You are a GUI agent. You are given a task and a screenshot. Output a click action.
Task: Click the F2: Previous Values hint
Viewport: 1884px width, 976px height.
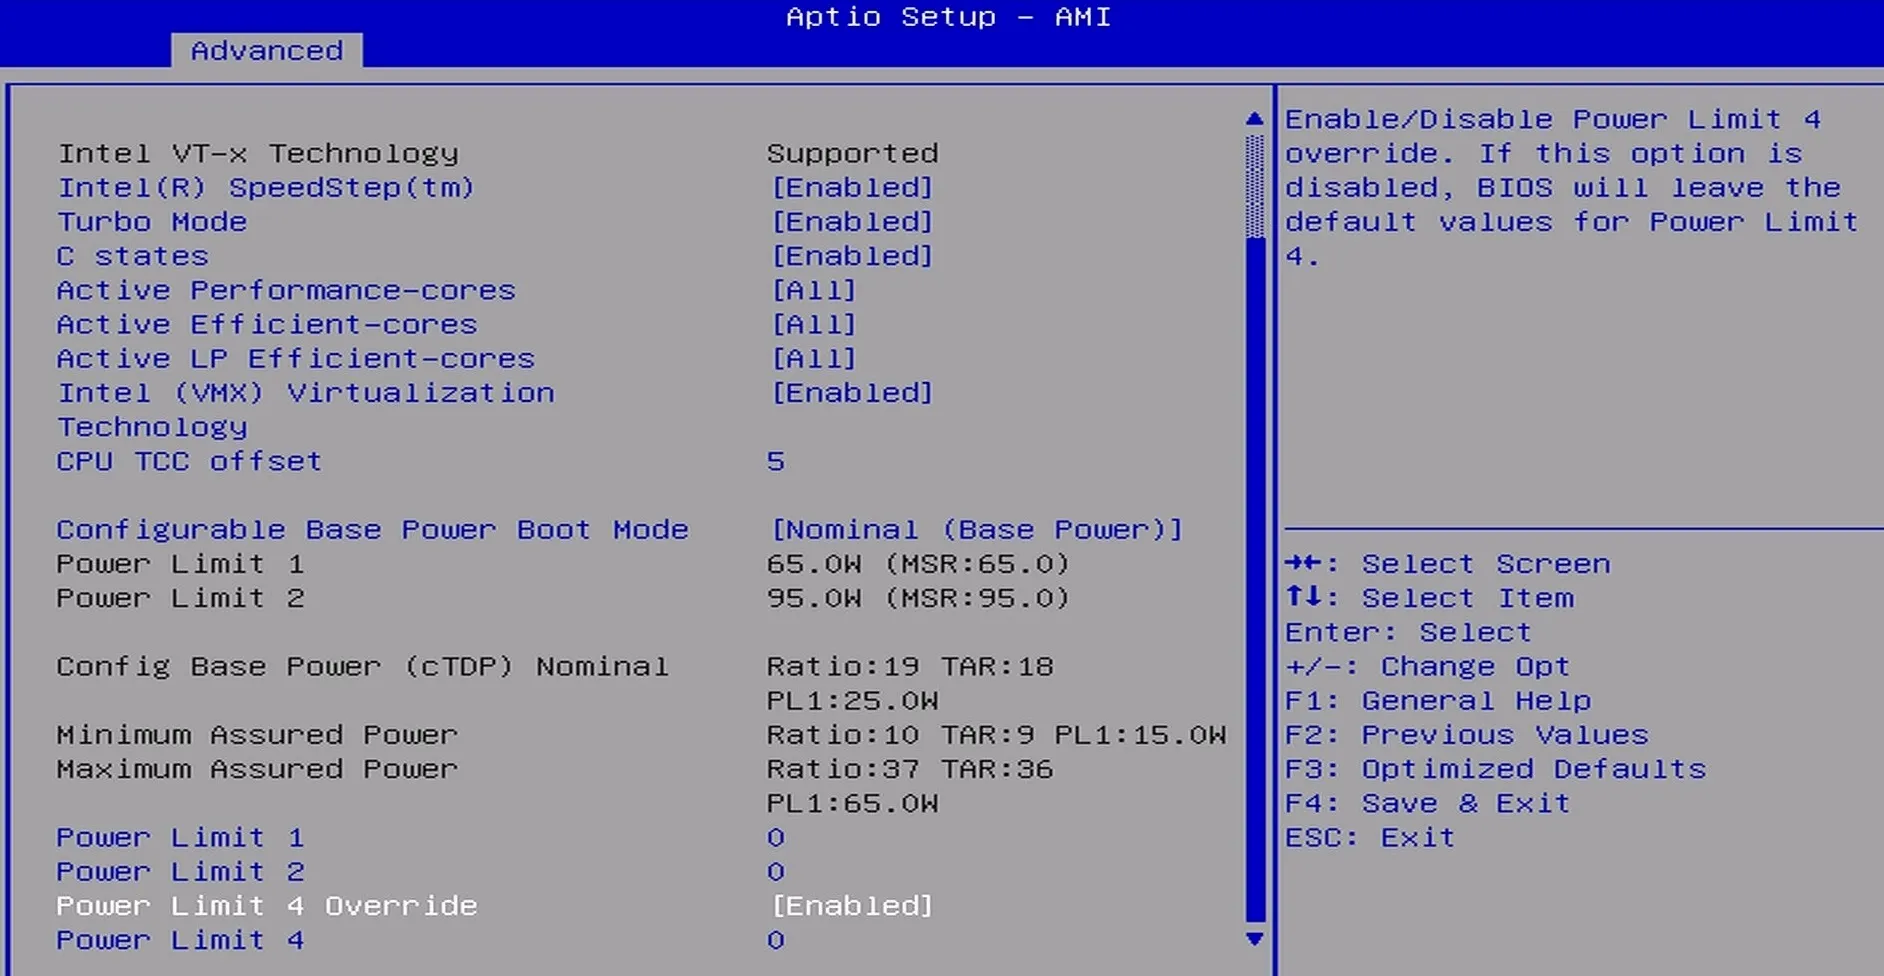click(x=1467, y=735)
